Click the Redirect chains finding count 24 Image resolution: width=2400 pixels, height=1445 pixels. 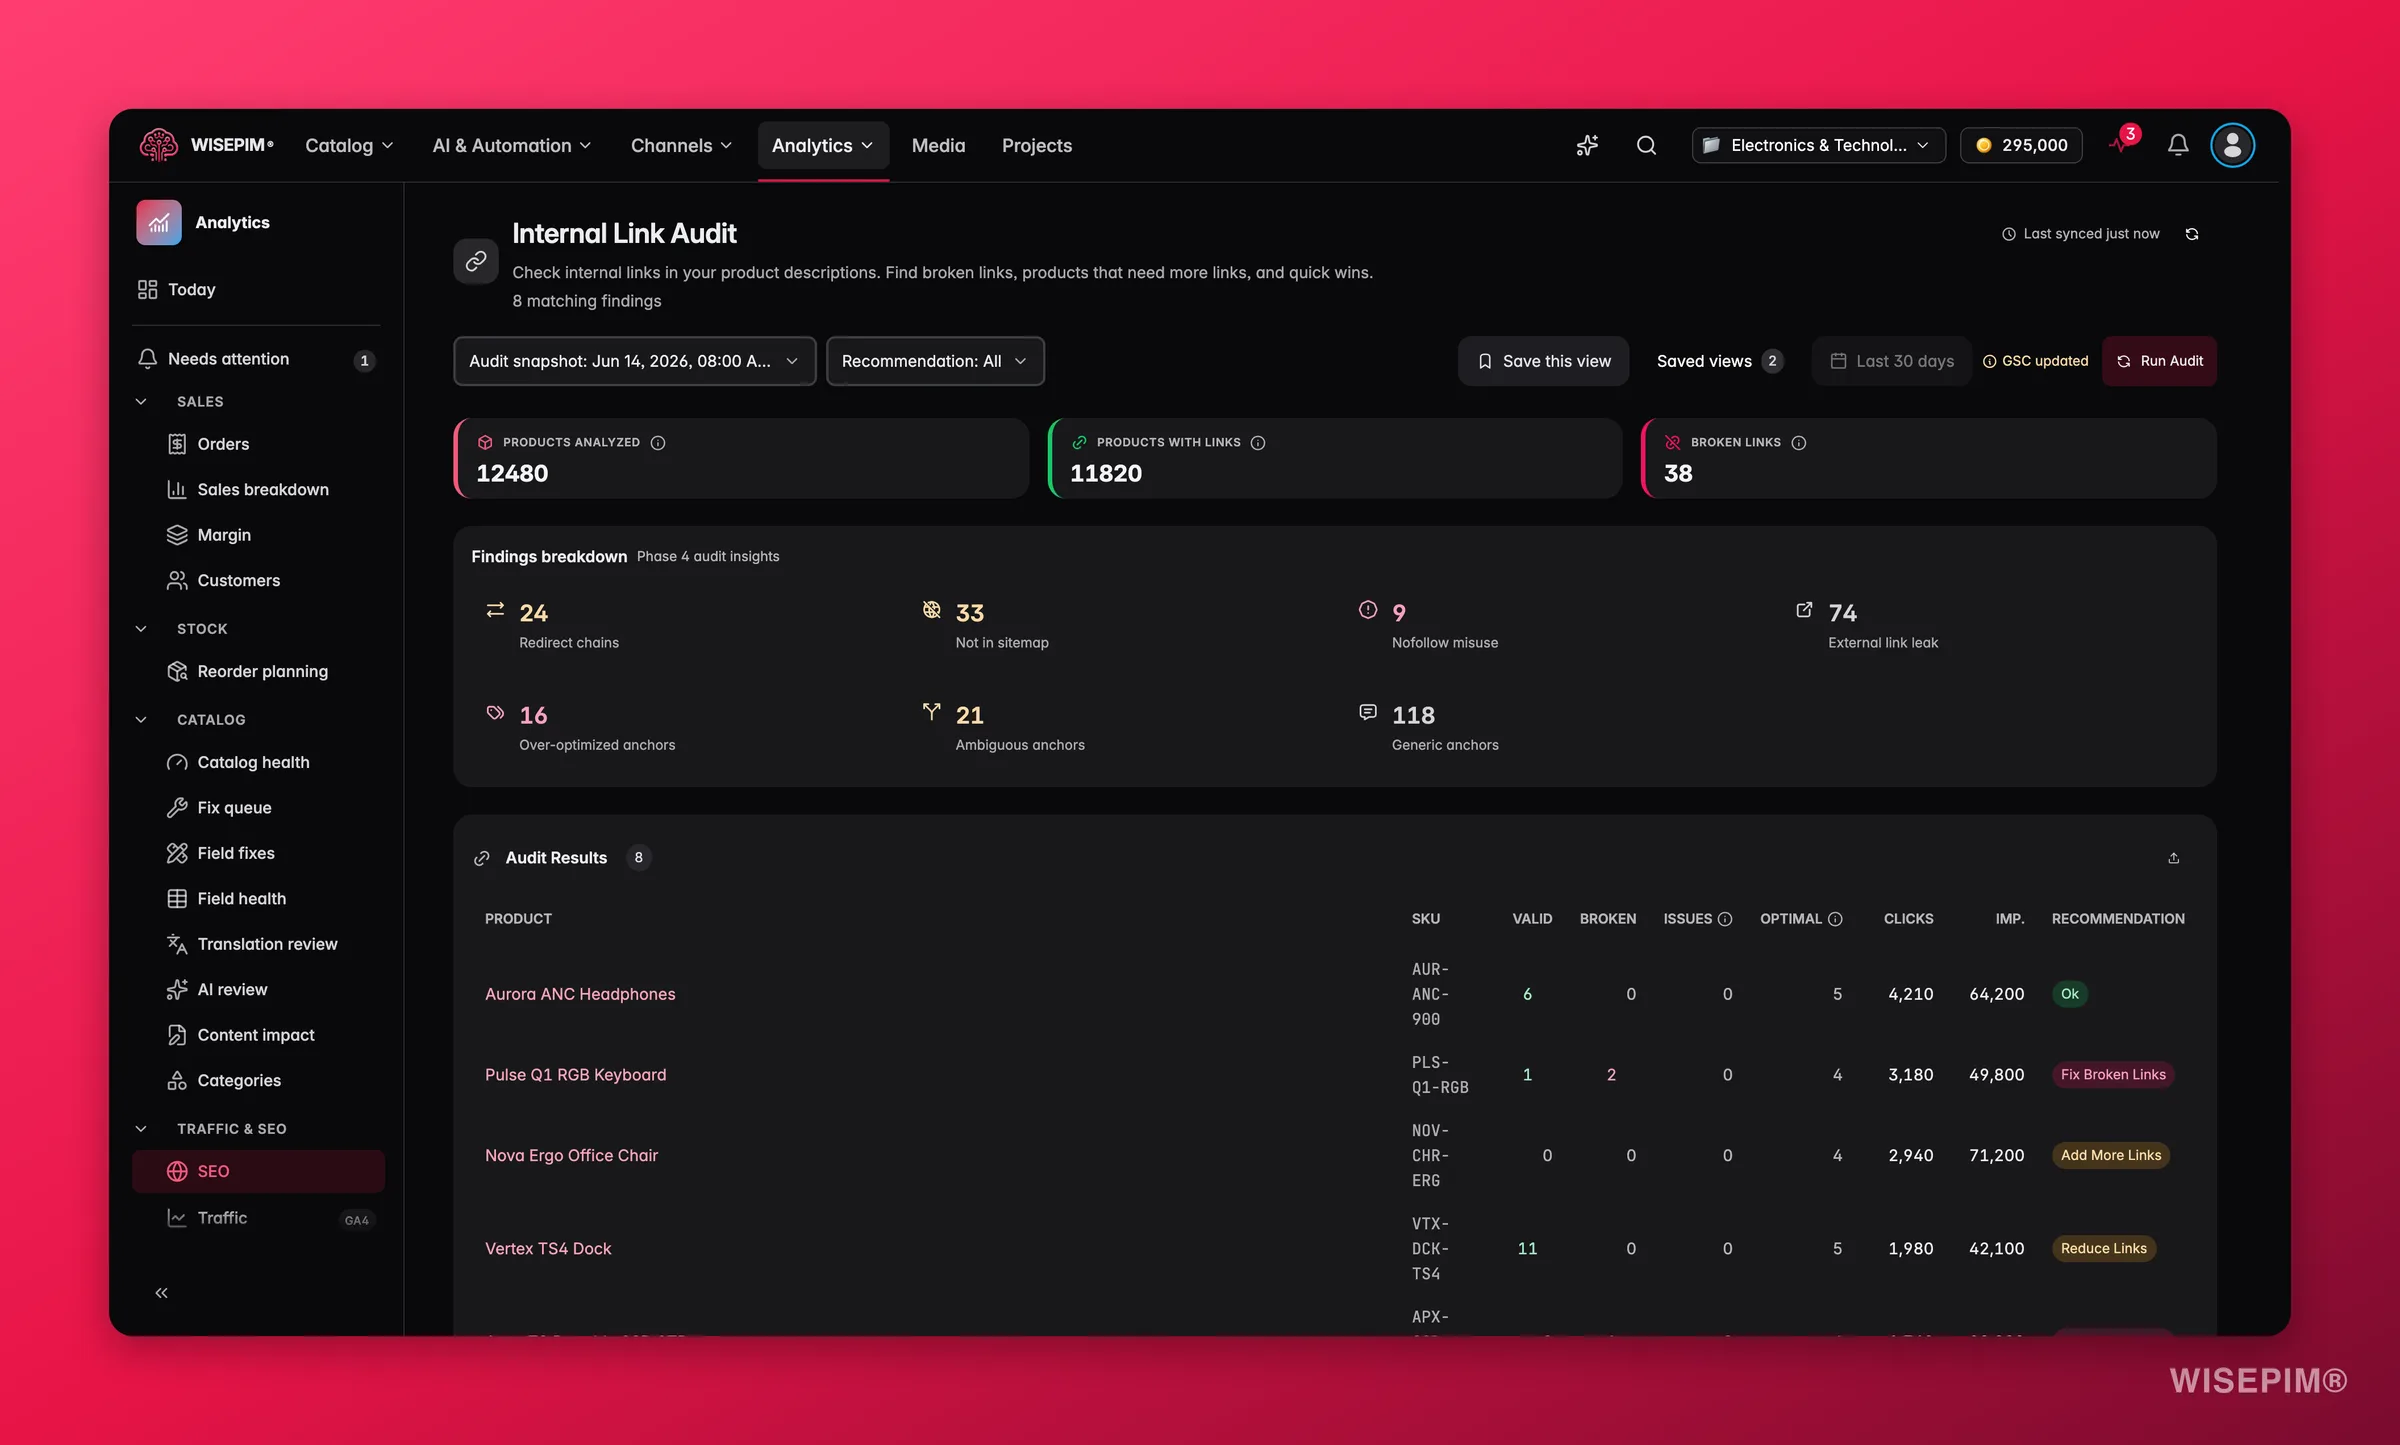coord(534,613)
